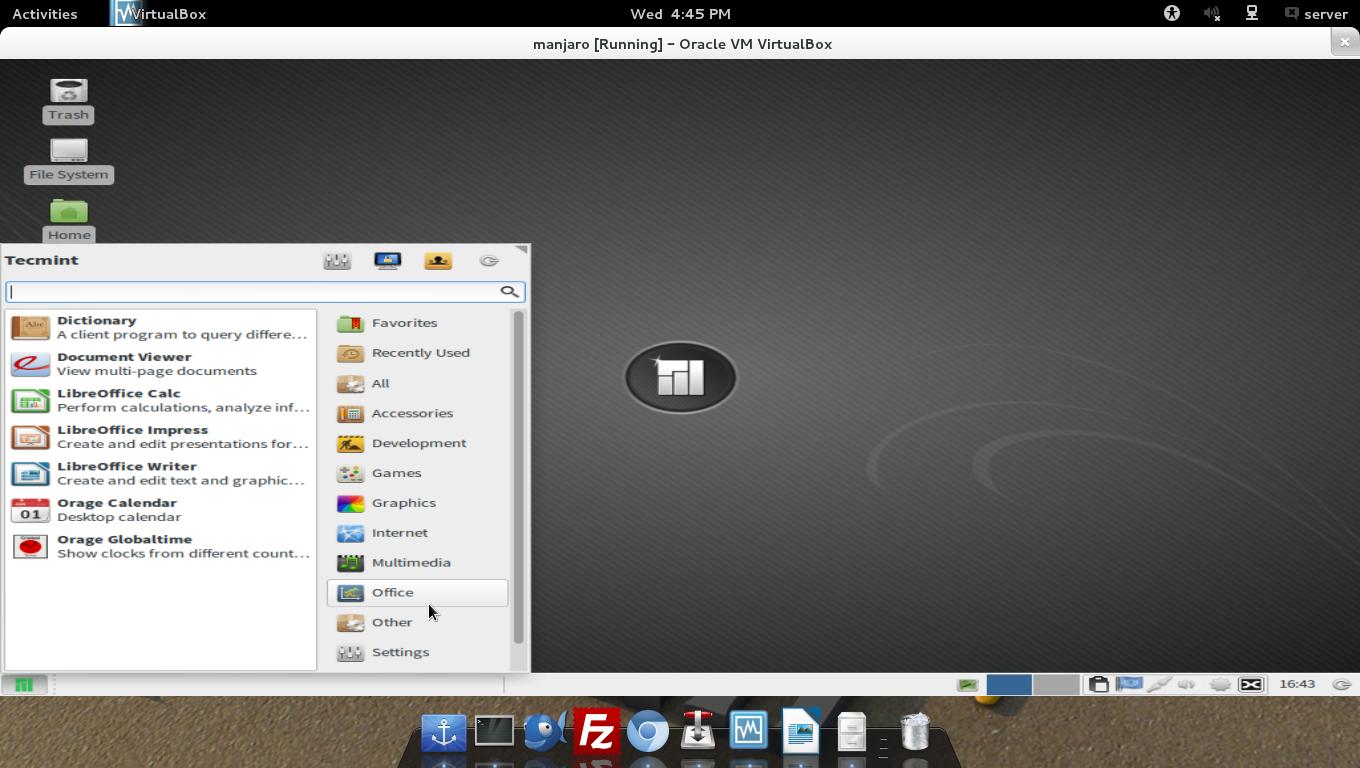Click the switch user icon in menu header
1360x768 pixels.
tap(438, 261)
